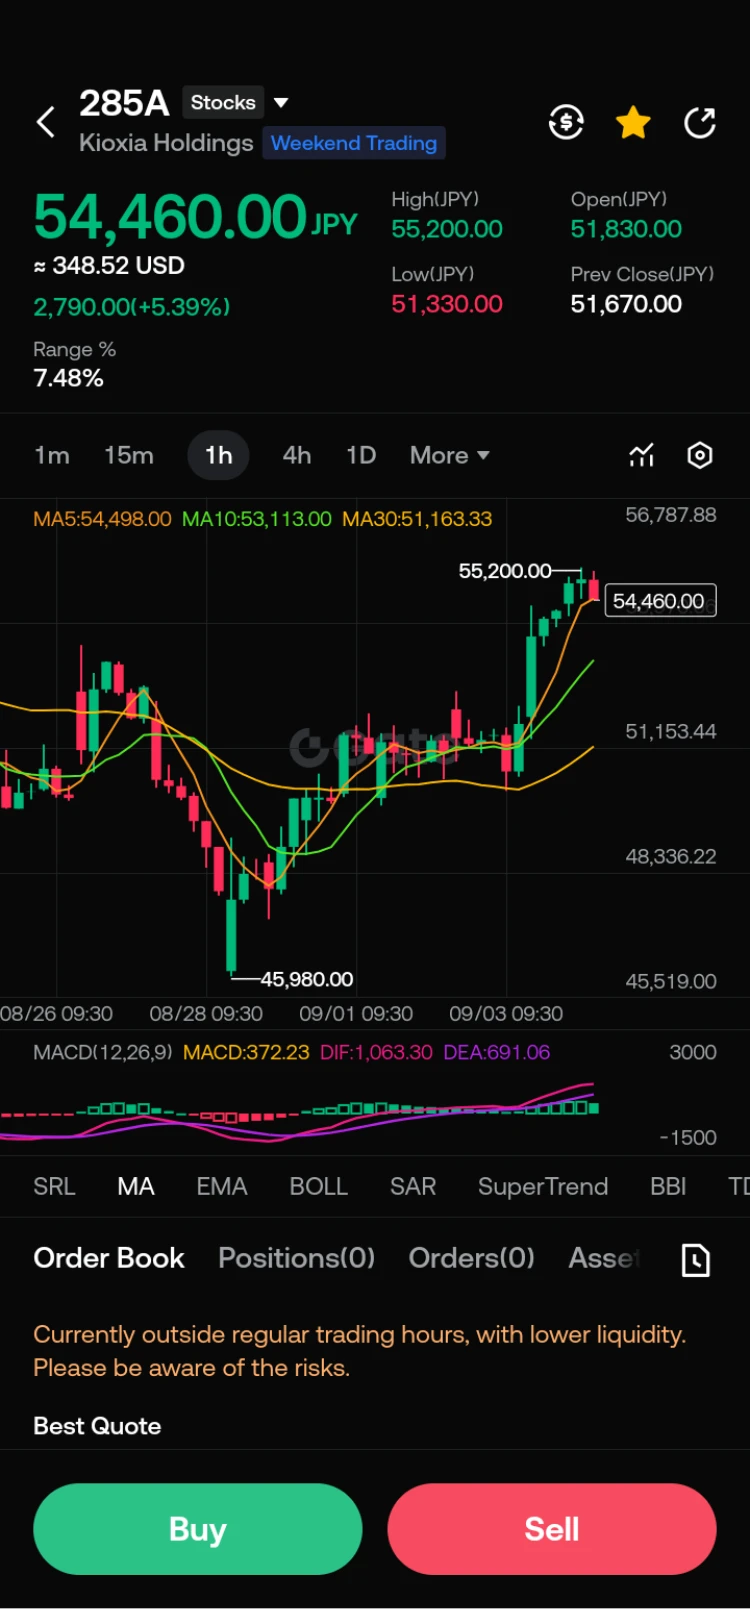This screenshot has height=1609, width=750.
Task: Switch to SAR indicator
Action: pyautogui.click(x=413, y=1186)
